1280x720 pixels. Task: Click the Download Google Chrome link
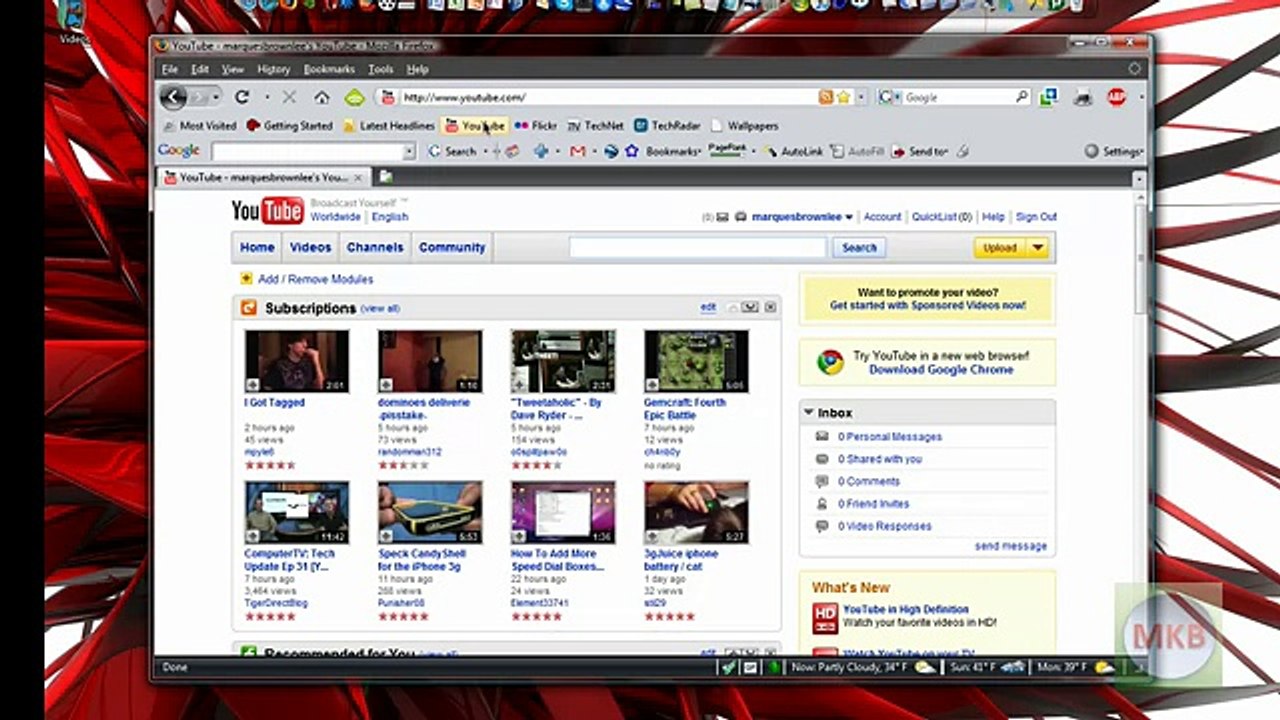(x=941, y=370)
